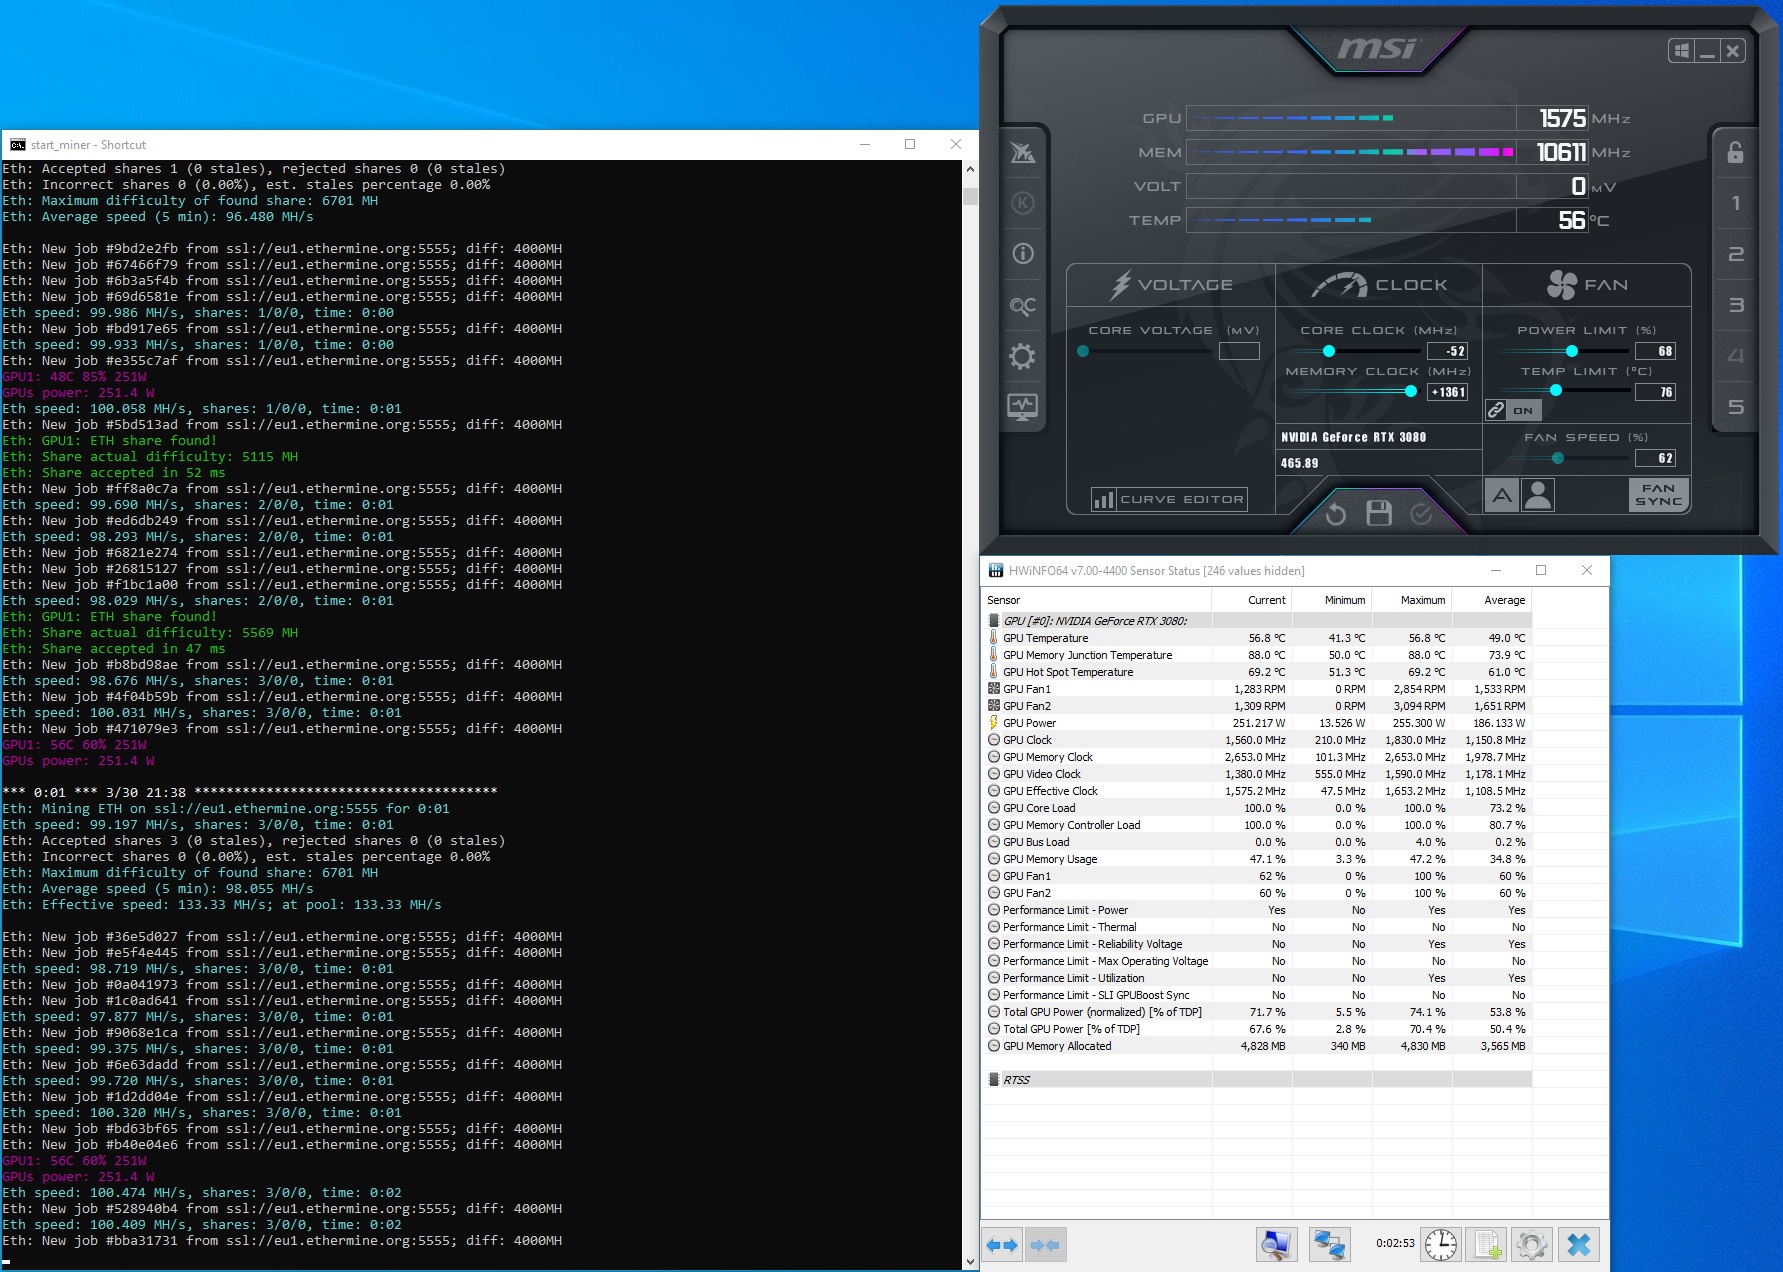Click the miner console title bar icon
This screenshot has width=1783, height=1272.
(17, 145)
